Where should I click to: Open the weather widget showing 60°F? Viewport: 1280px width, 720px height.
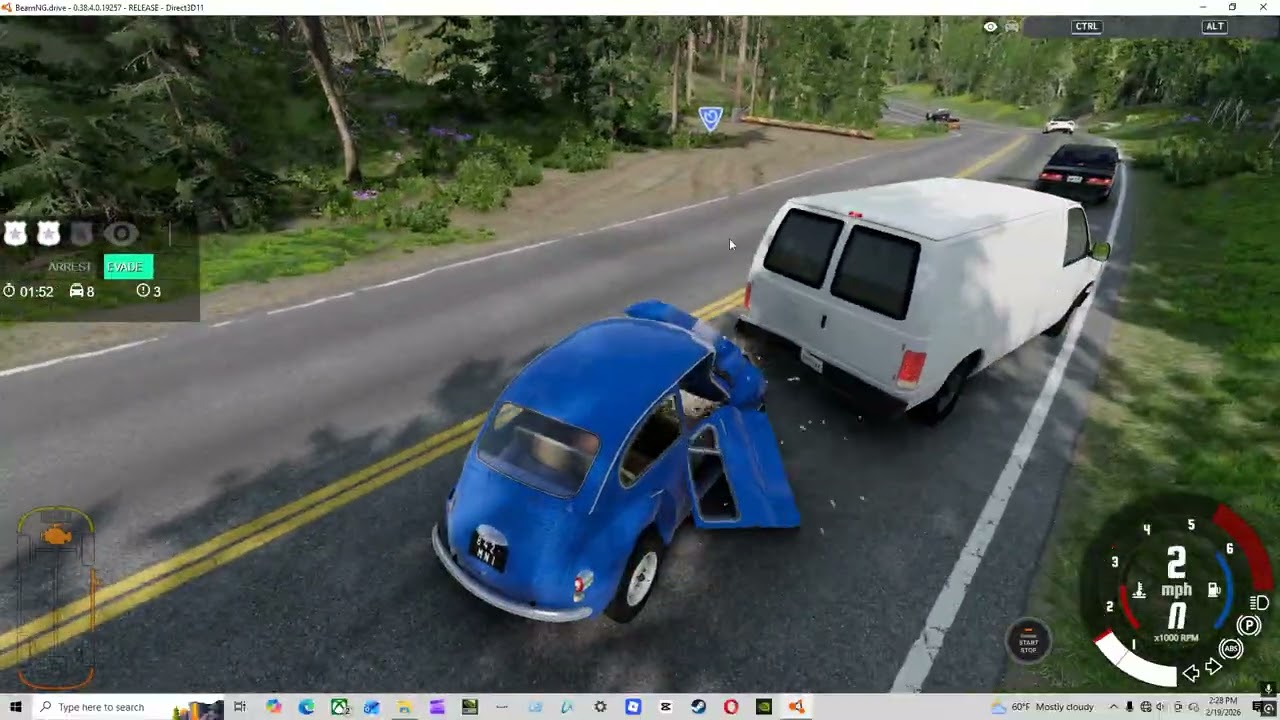tap(1042, 707)
